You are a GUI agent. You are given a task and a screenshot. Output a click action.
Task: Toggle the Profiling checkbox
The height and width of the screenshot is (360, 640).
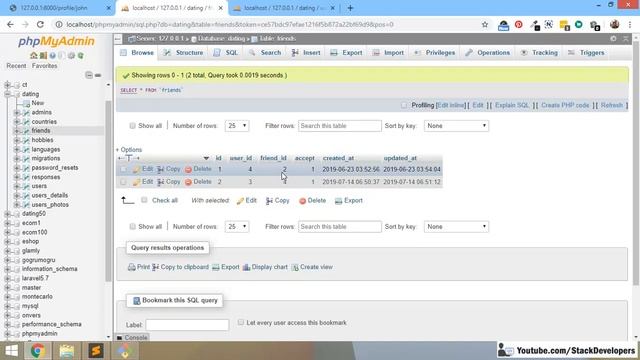(x=404, y=105)
